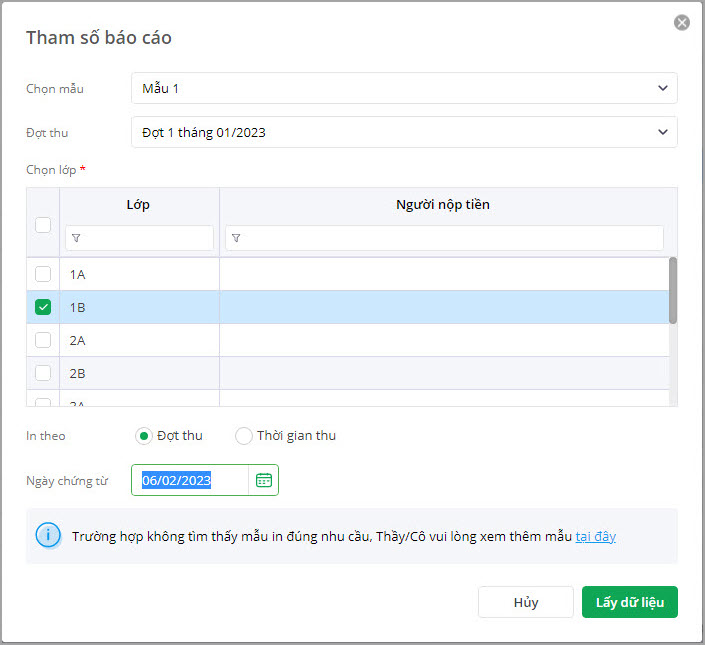Open the tại đây link
This screenshot has height=645, width=705.
(595, 536)
